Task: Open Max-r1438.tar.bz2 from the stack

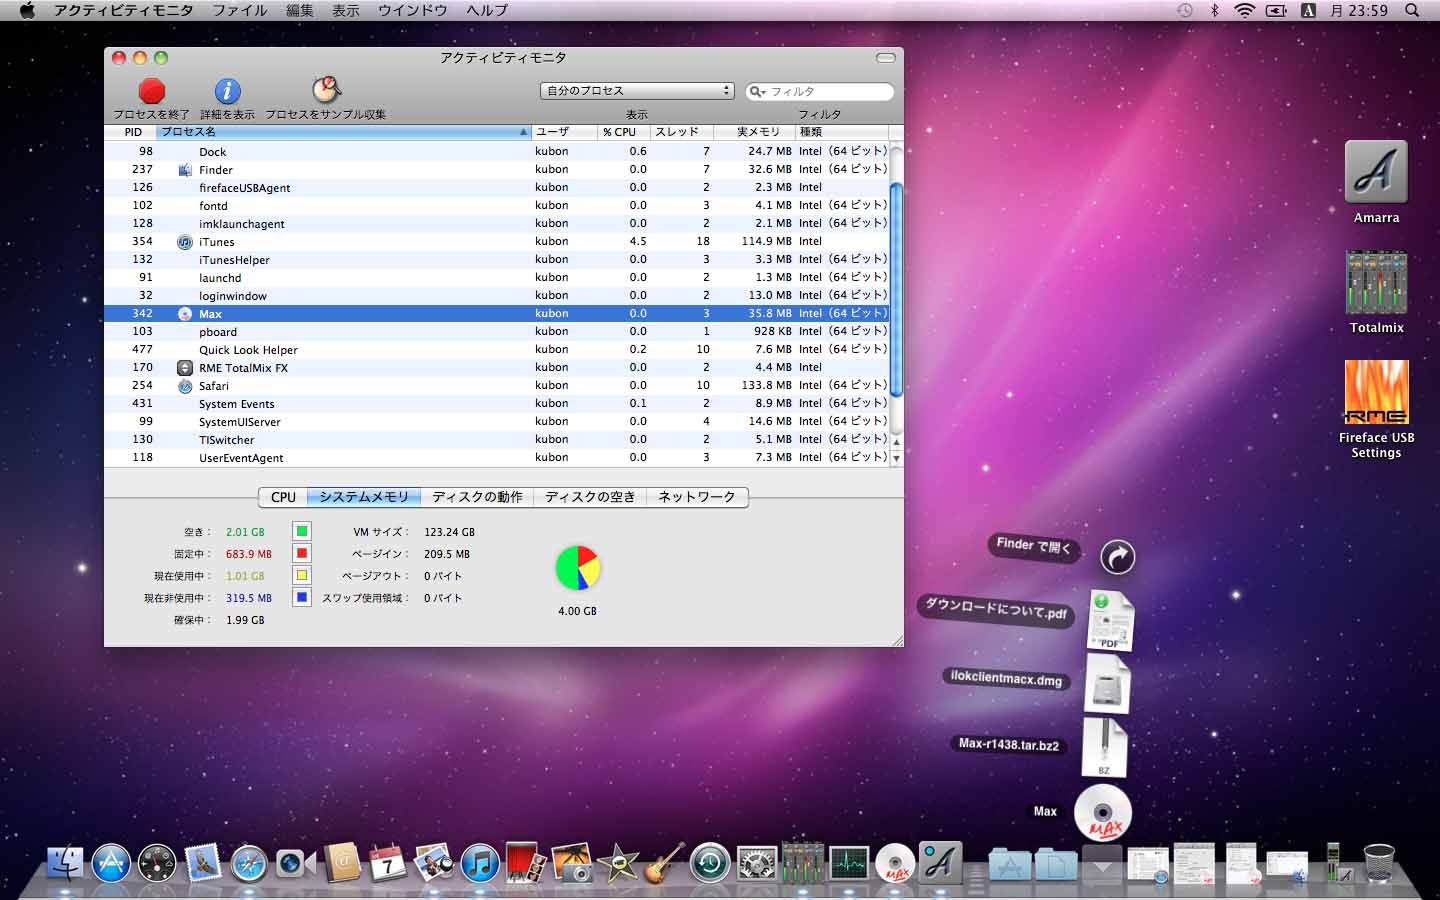Action: [x=1104, y=748]
